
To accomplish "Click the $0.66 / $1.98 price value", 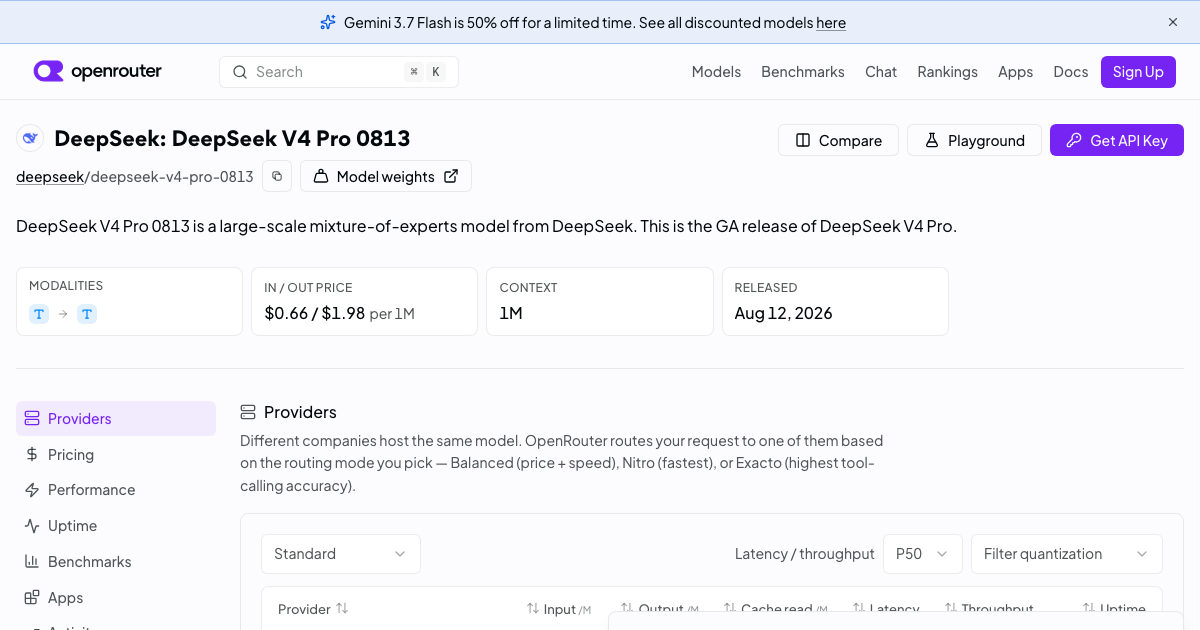I will click(x=315, y=313).
